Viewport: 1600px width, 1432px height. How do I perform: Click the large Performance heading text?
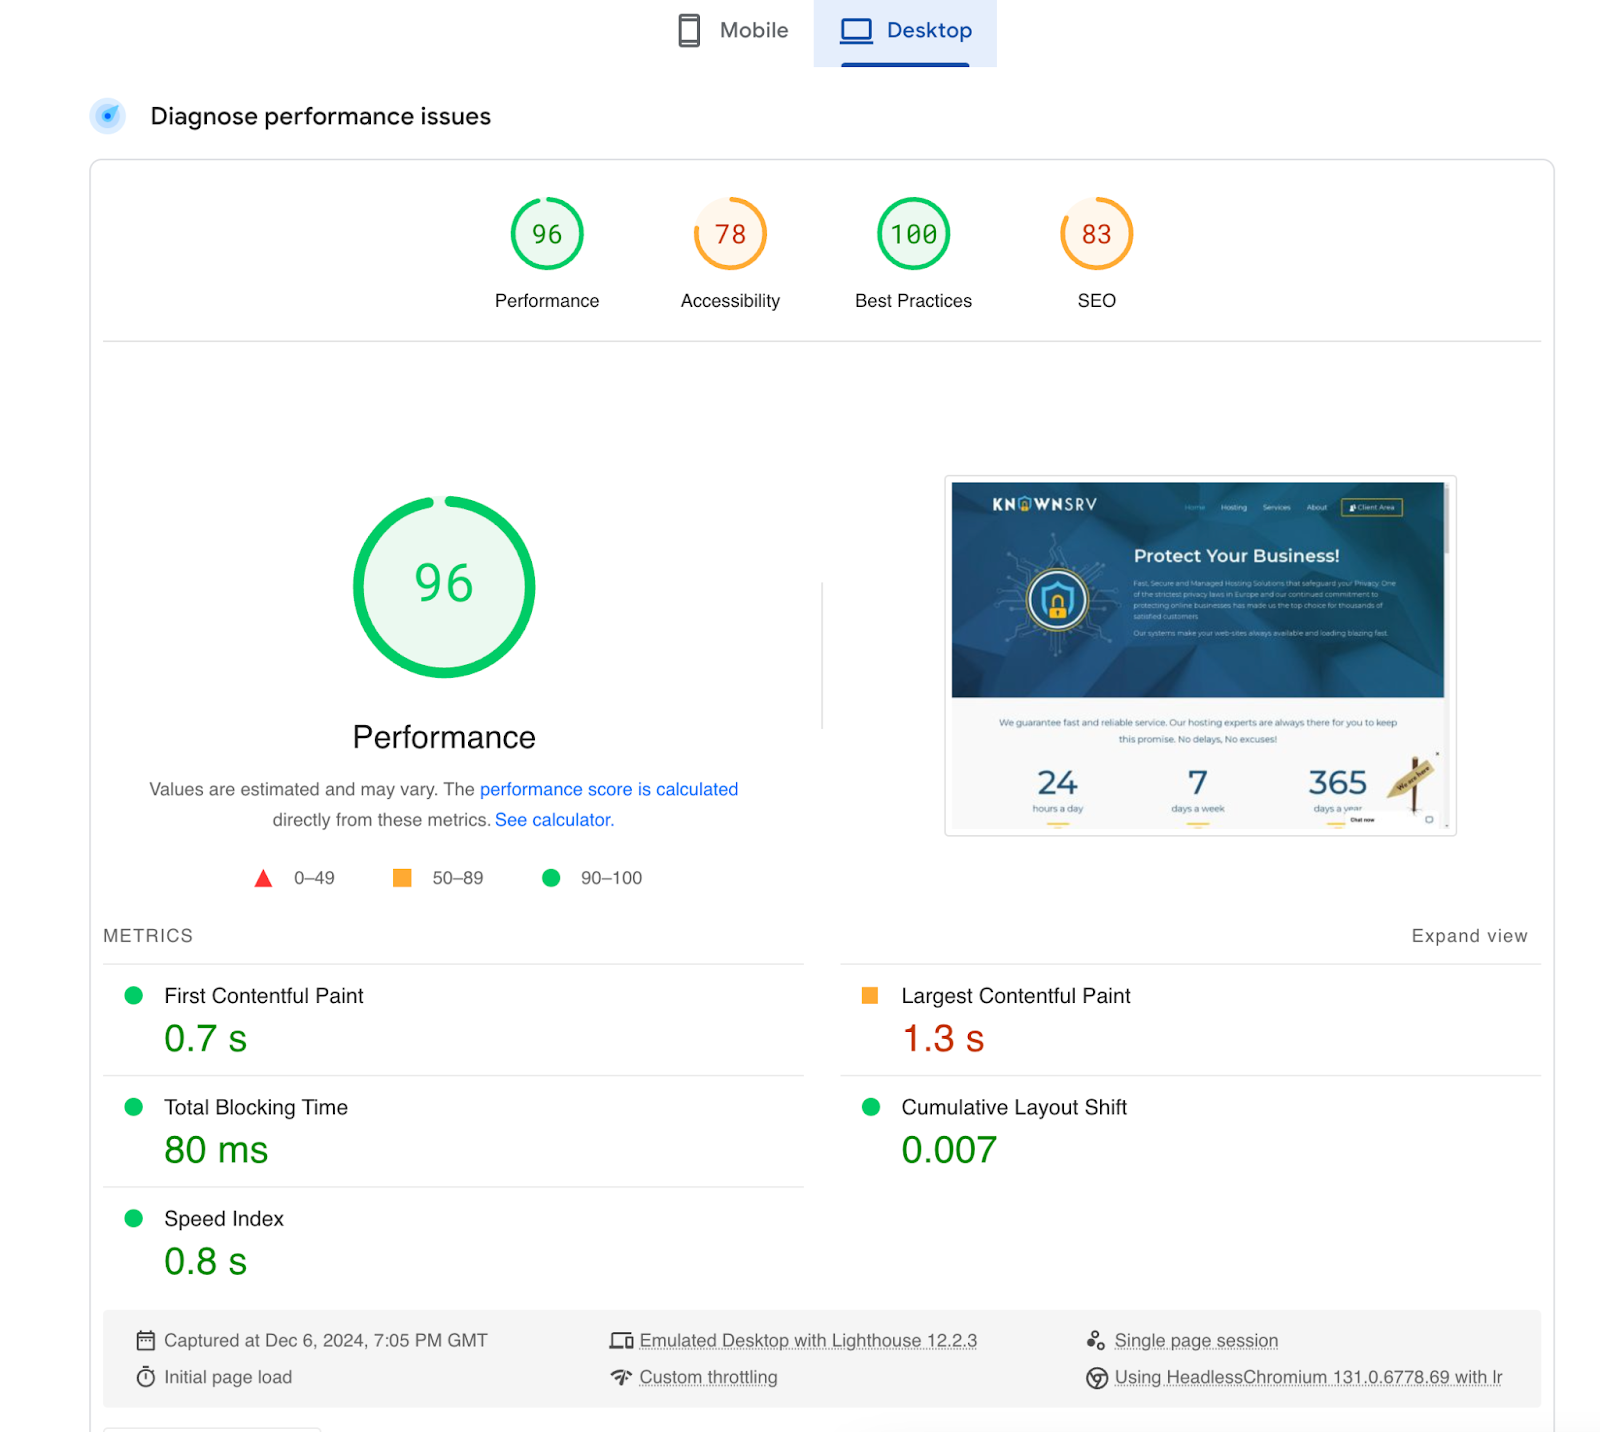(x=444, y=737)
